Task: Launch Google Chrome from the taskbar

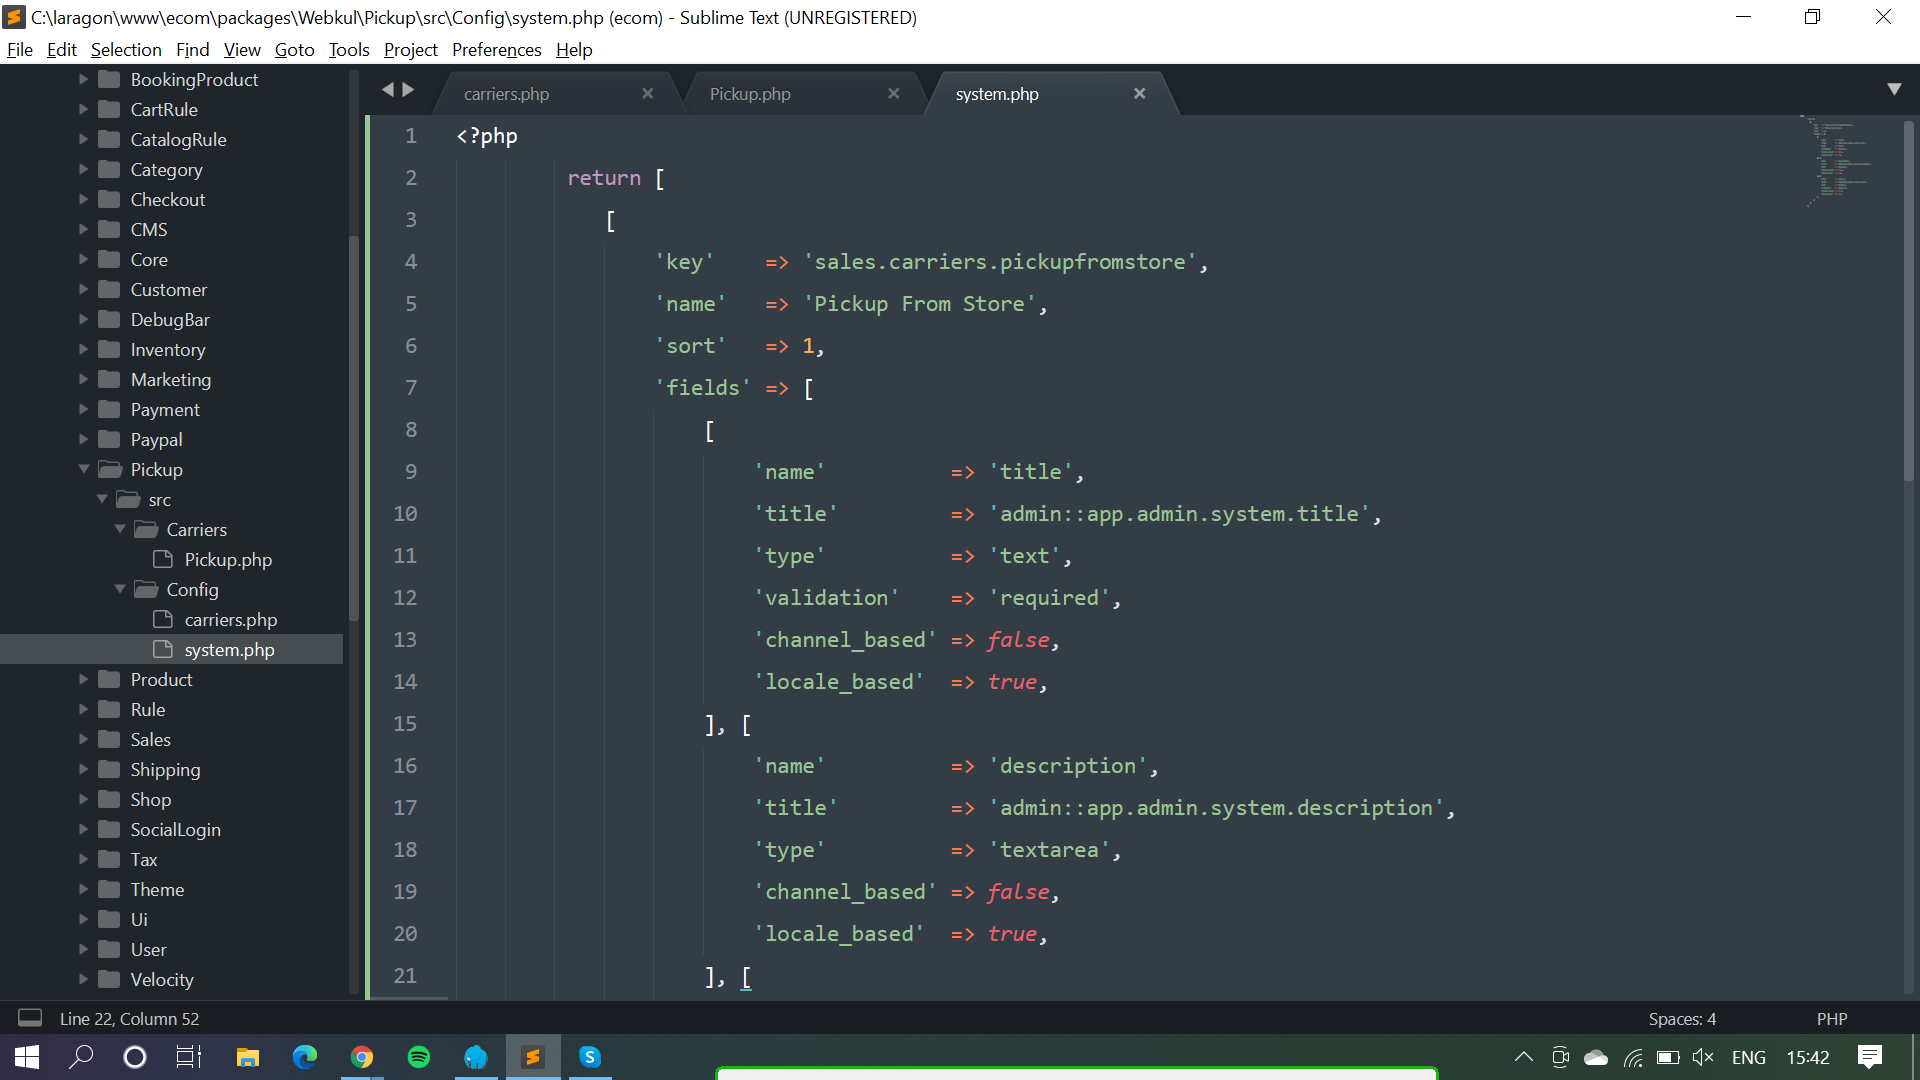Action: 362,1057
